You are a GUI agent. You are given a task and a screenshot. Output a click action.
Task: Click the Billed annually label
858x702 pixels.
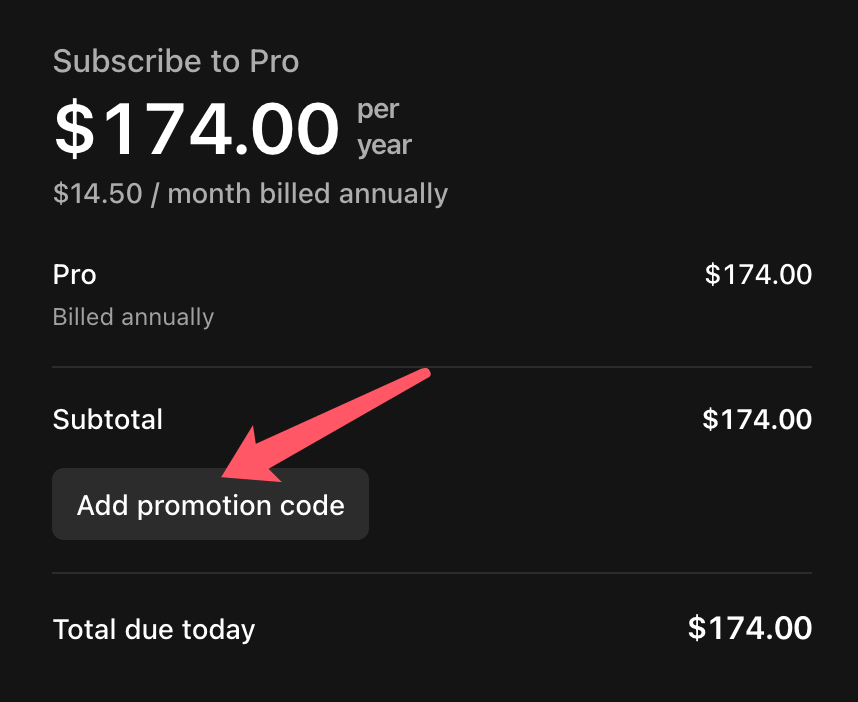coord(133,317)
